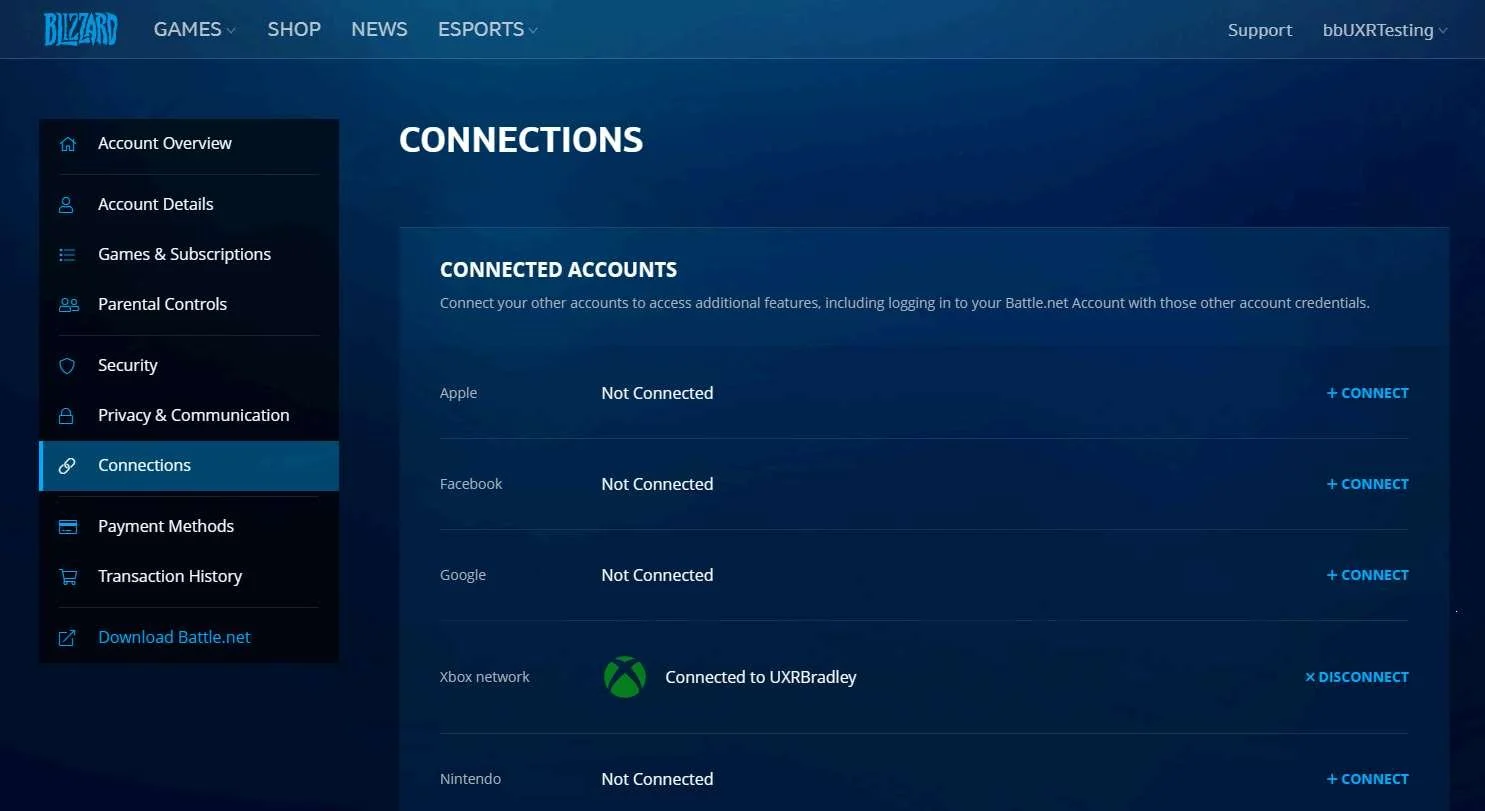Click the Payment Methods card icon
The image size is (1485, 811).
click(x=68, y=527)
